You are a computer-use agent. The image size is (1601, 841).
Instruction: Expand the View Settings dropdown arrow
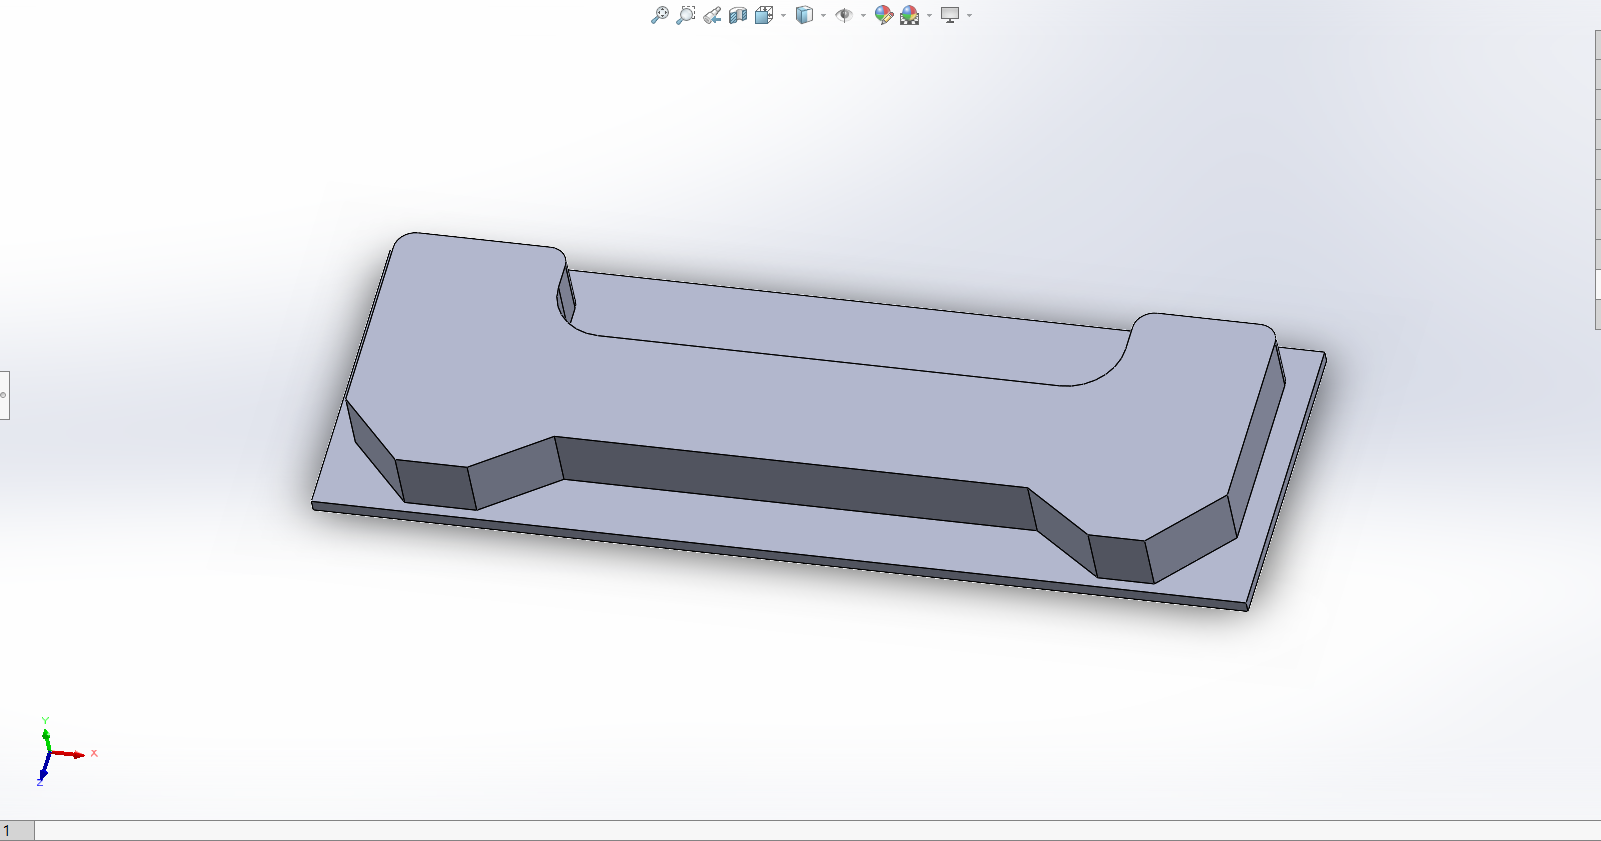coord(969,16)
